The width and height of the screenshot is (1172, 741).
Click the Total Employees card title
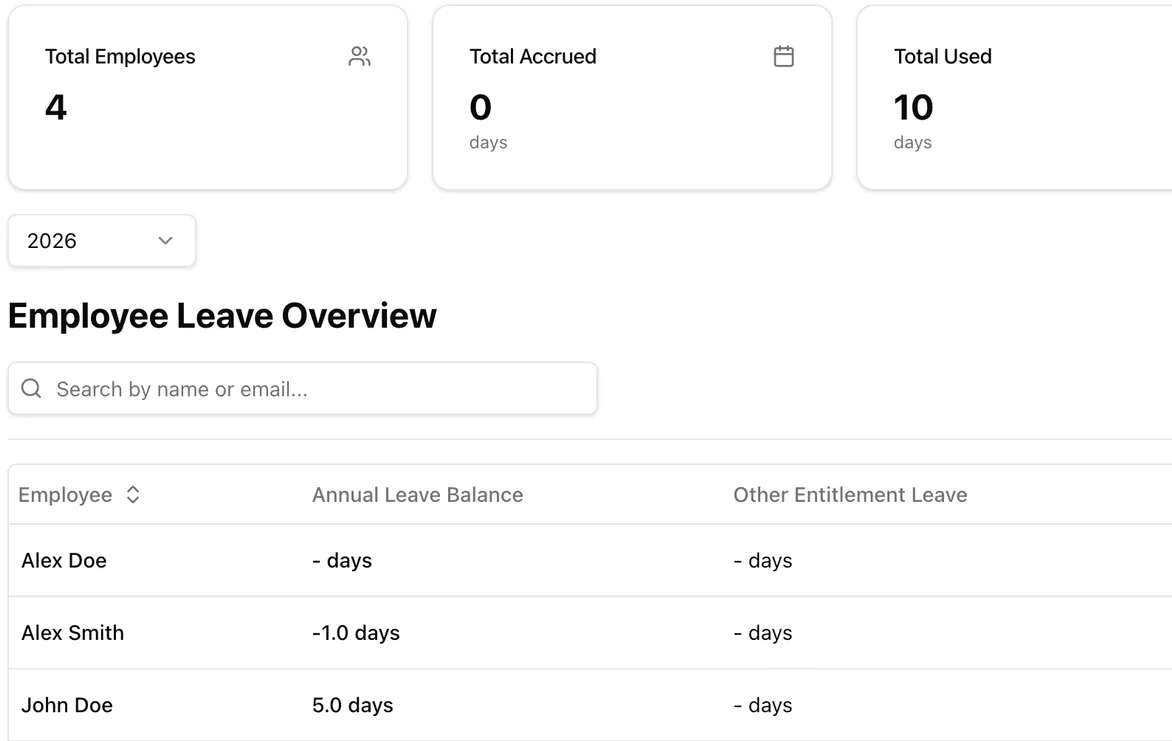(x=120, y=57)
